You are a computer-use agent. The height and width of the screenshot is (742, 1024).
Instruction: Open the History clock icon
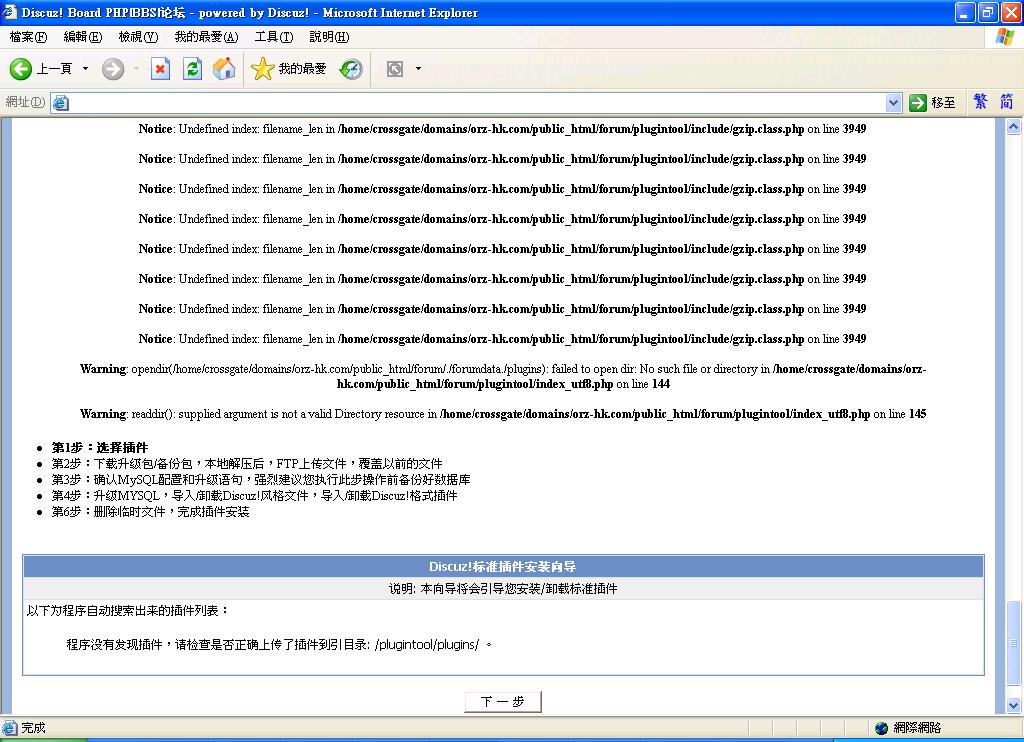tap(351, 69)
